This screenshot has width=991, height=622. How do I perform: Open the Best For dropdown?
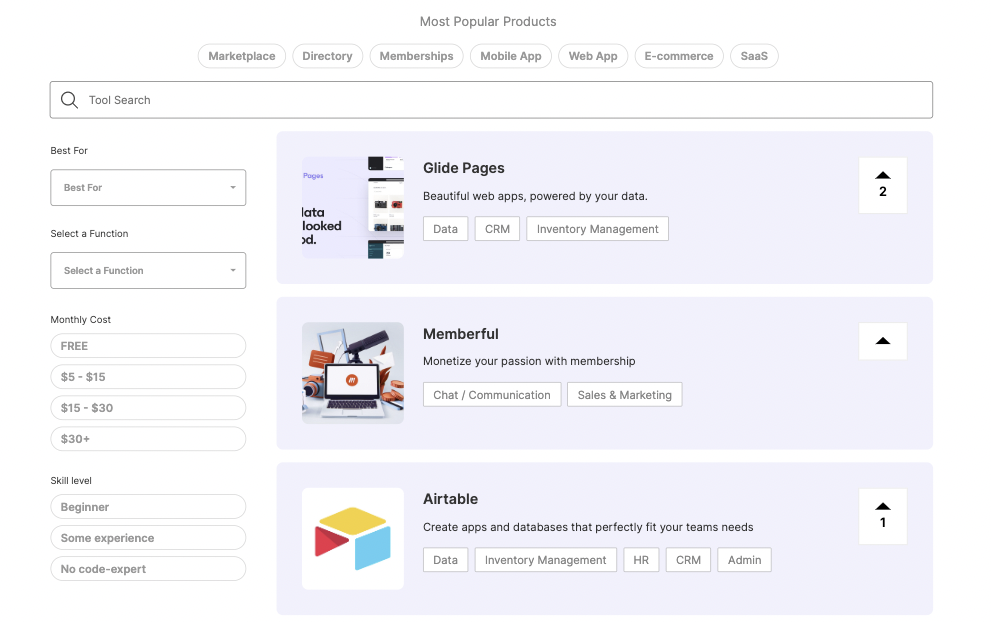(148, 188)
